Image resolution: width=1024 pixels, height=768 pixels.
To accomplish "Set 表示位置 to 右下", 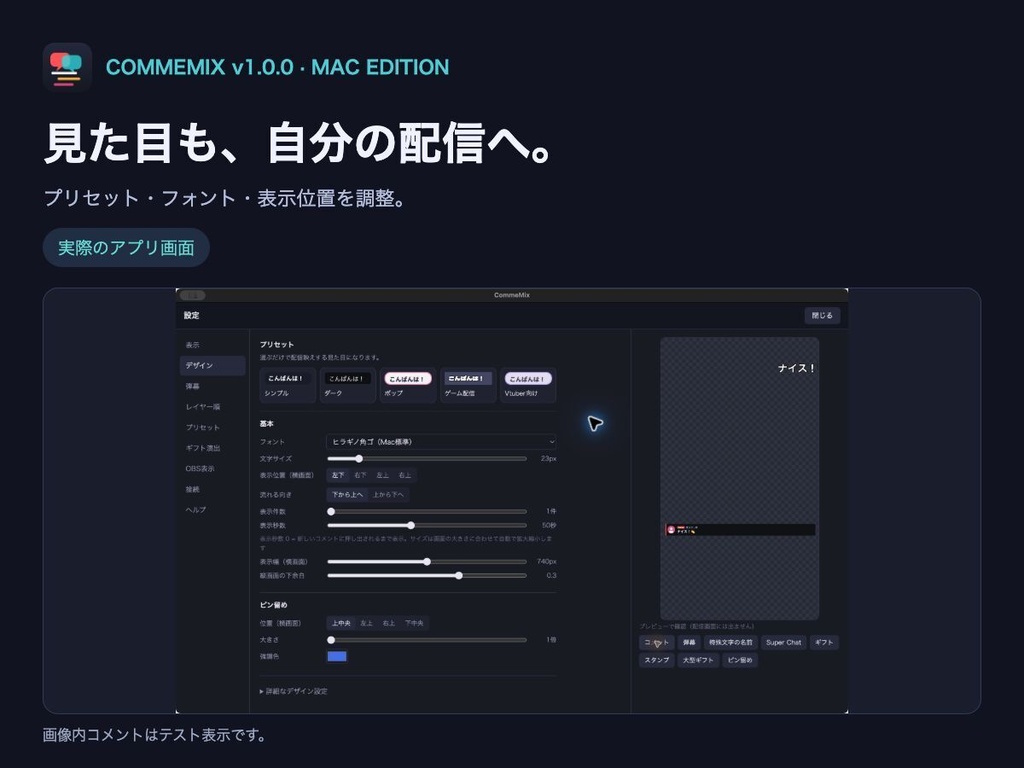I will (x=360, y=475).
